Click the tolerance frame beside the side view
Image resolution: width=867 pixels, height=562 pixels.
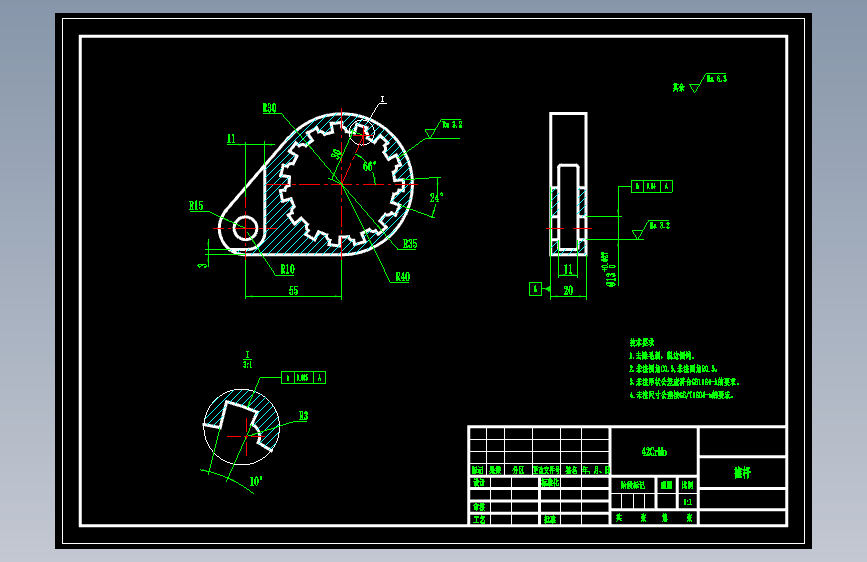(652, 186)
